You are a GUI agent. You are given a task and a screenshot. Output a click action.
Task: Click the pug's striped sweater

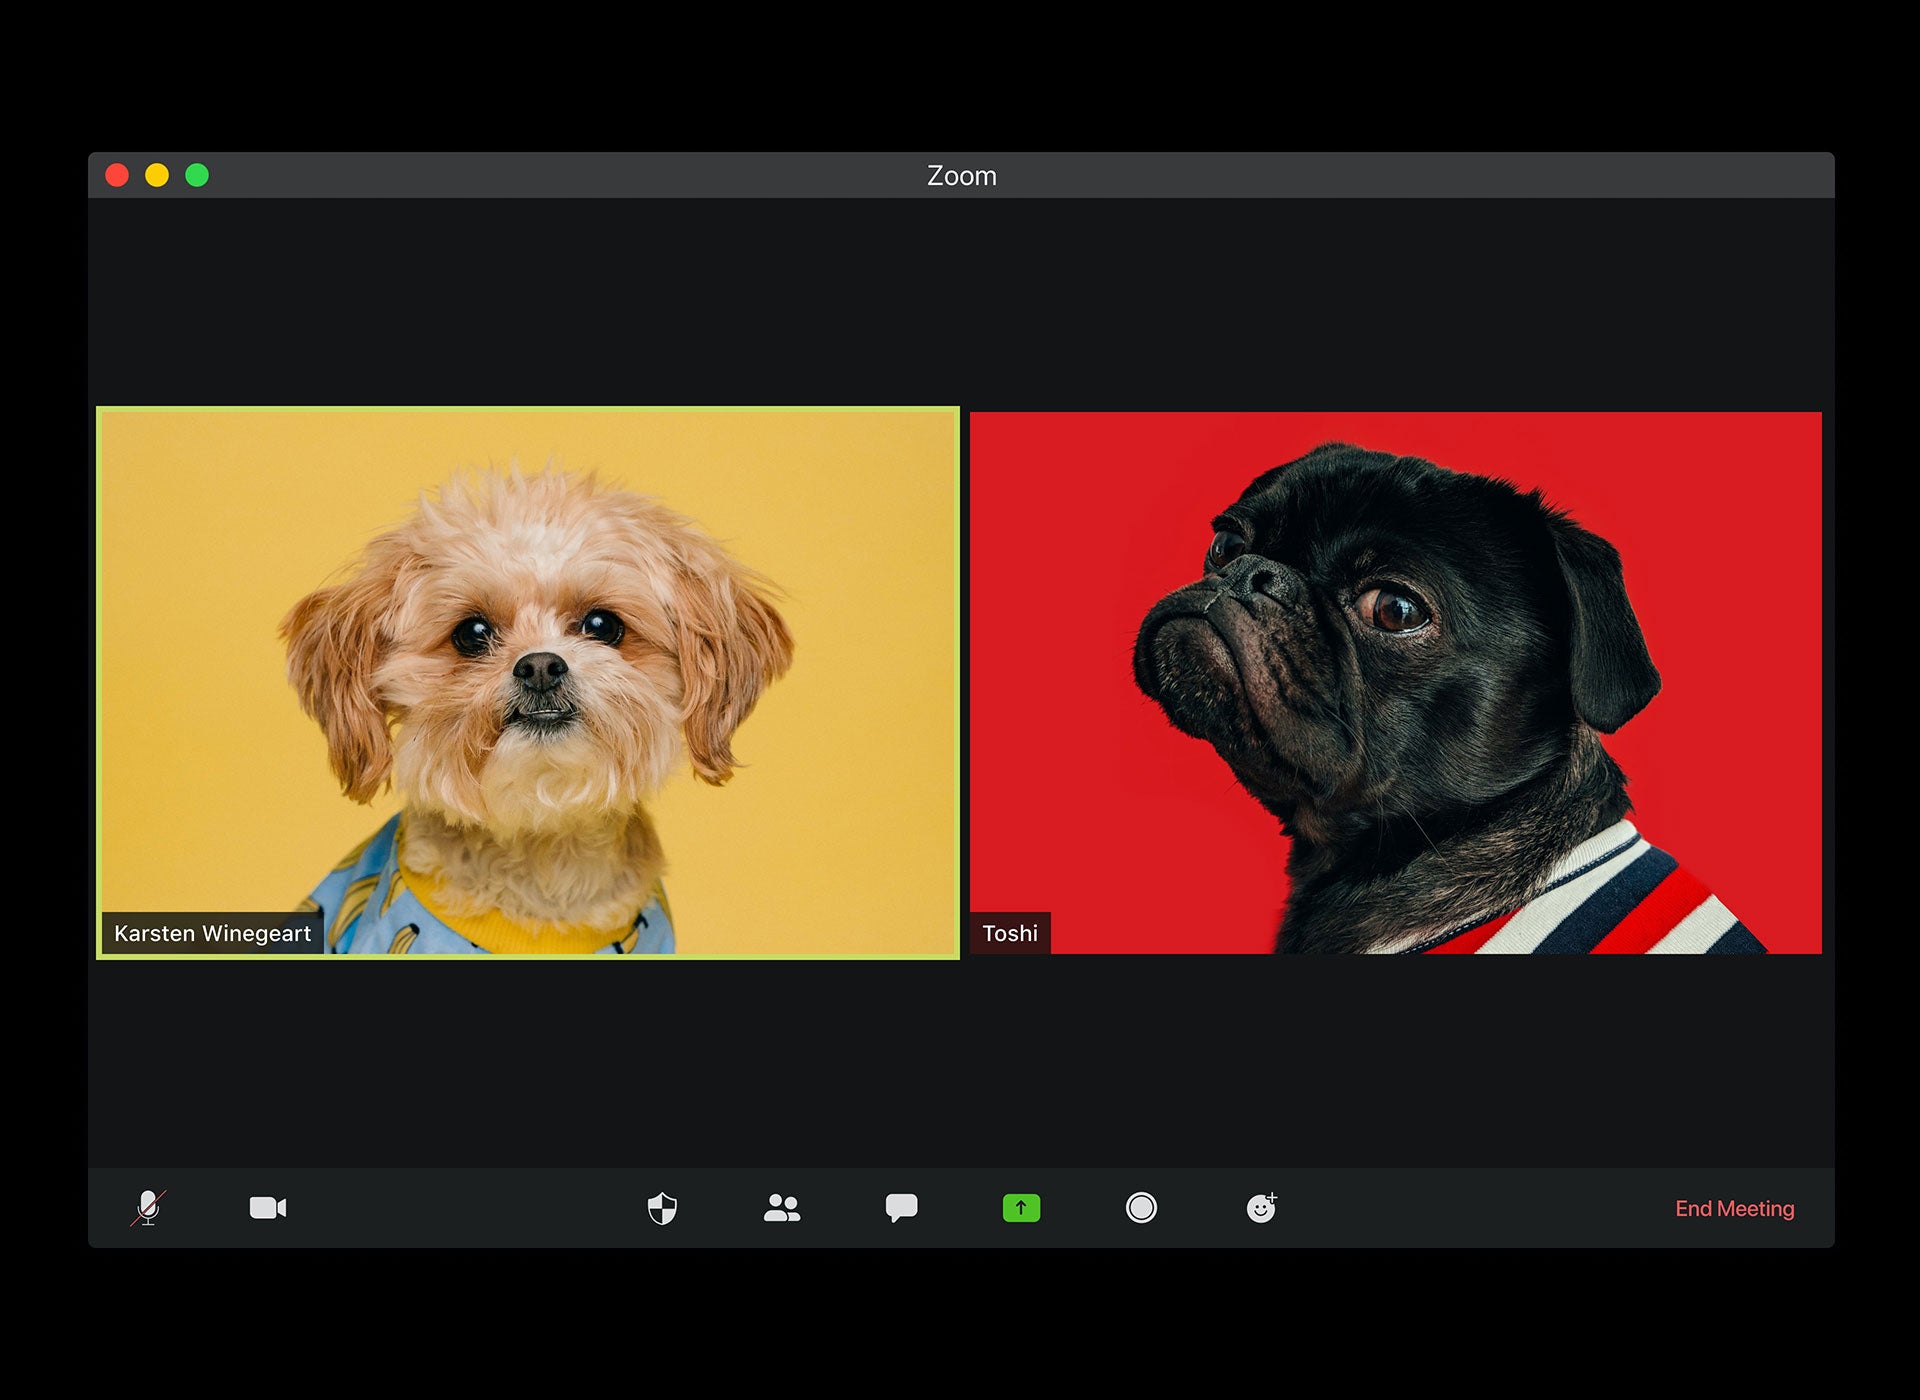point(1640,900)
